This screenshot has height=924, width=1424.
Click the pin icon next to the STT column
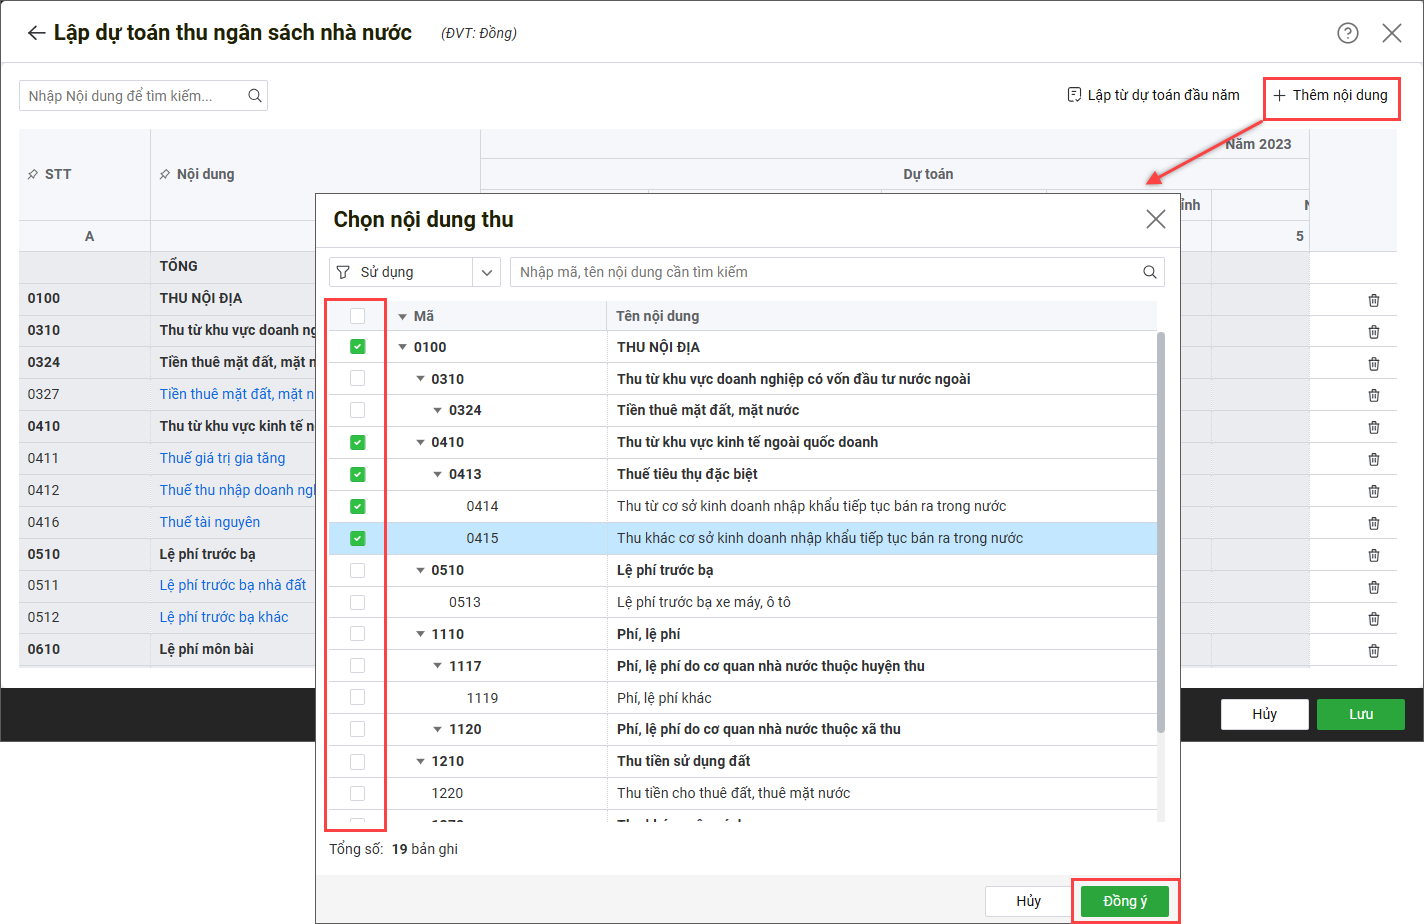[33, 175]
